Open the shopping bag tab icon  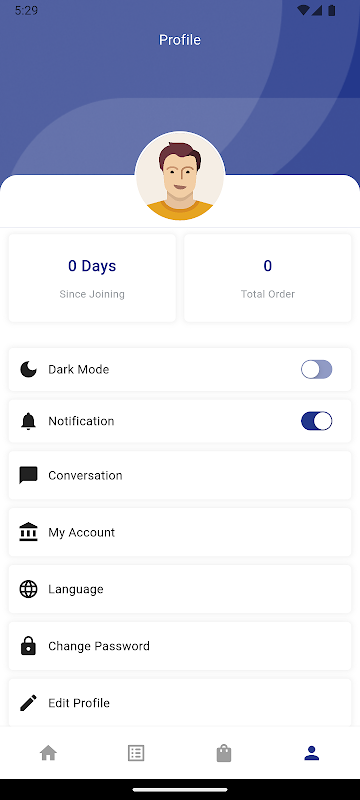point(224,753)
